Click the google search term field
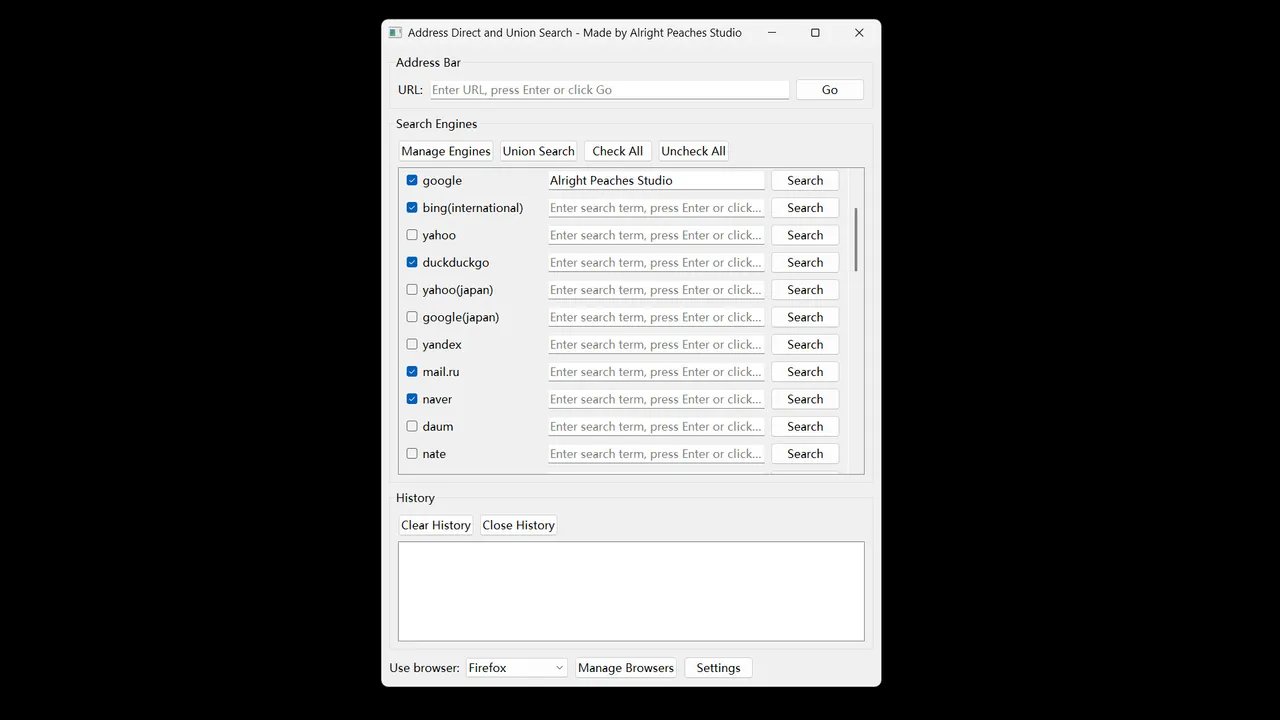The height and width of the screenshot is (720, 1280). tap(656, 181)
